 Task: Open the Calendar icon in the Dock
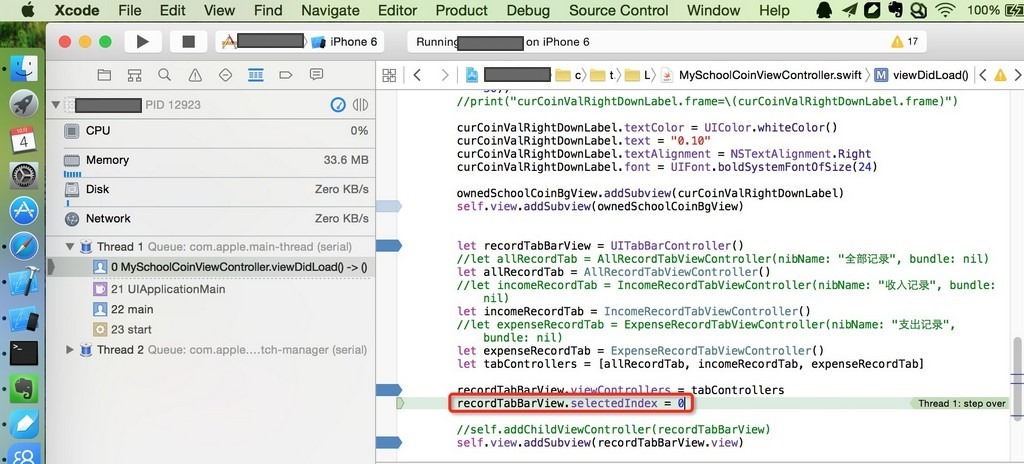coord(24,139)
